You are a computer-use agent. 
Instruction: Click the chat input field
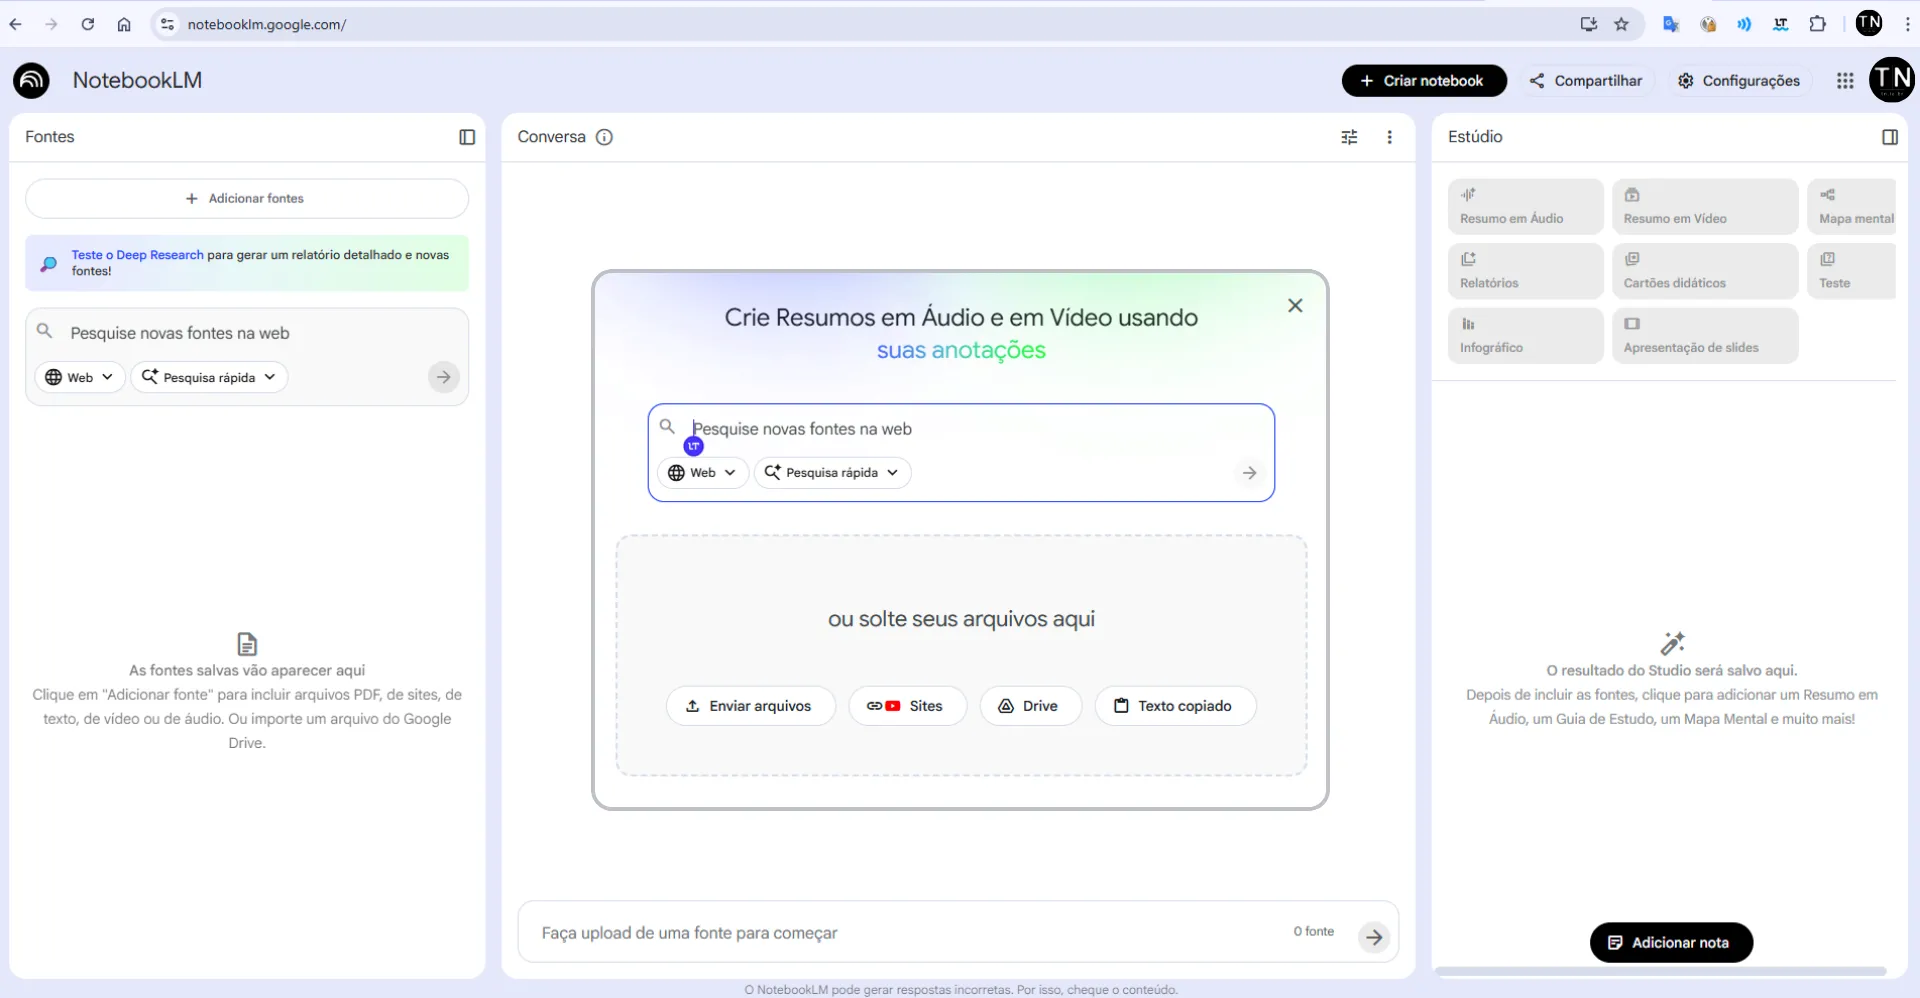[x=900, y=933]
